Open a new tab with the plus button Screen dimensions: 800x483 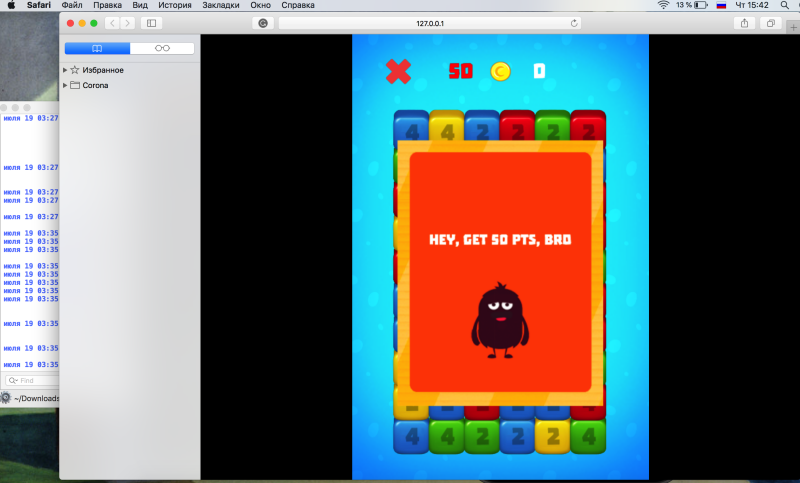click(793, 28)
